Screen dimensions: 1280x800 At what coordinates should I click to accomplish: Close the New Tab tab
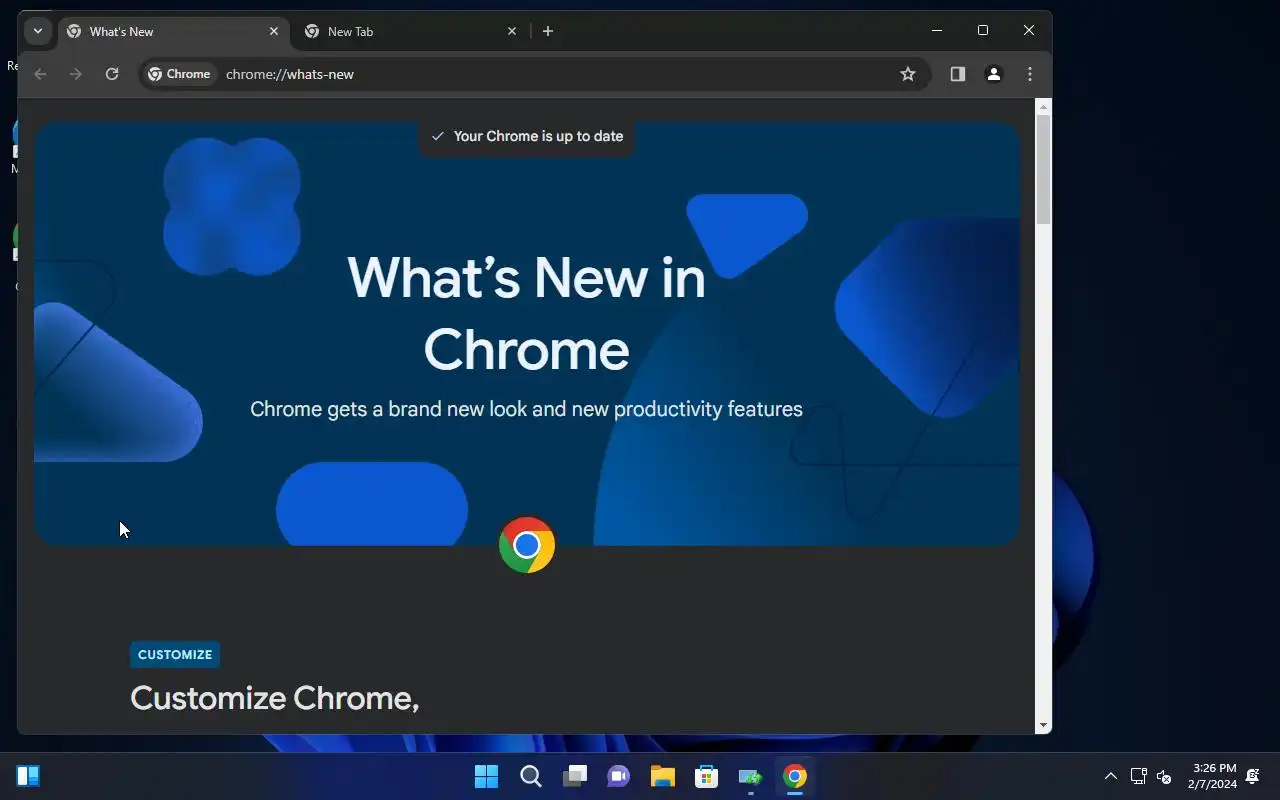pyautogui.click(x=512, y=31)
